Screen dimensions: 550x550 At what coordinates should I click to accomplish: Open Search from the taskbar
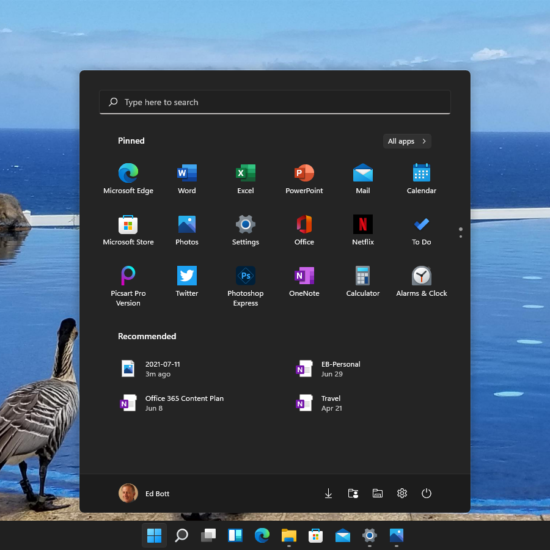point(181,535)
